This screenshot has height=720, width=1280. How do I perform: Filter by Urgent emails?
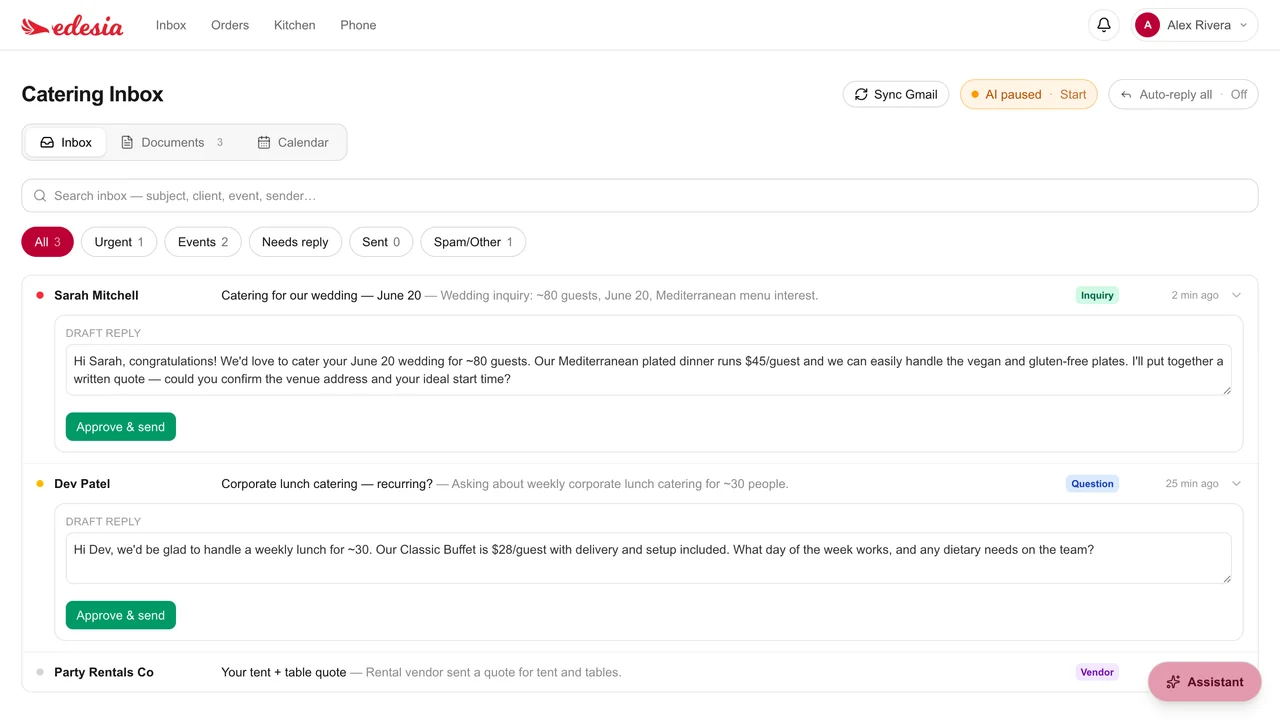(x=119, y=242)
